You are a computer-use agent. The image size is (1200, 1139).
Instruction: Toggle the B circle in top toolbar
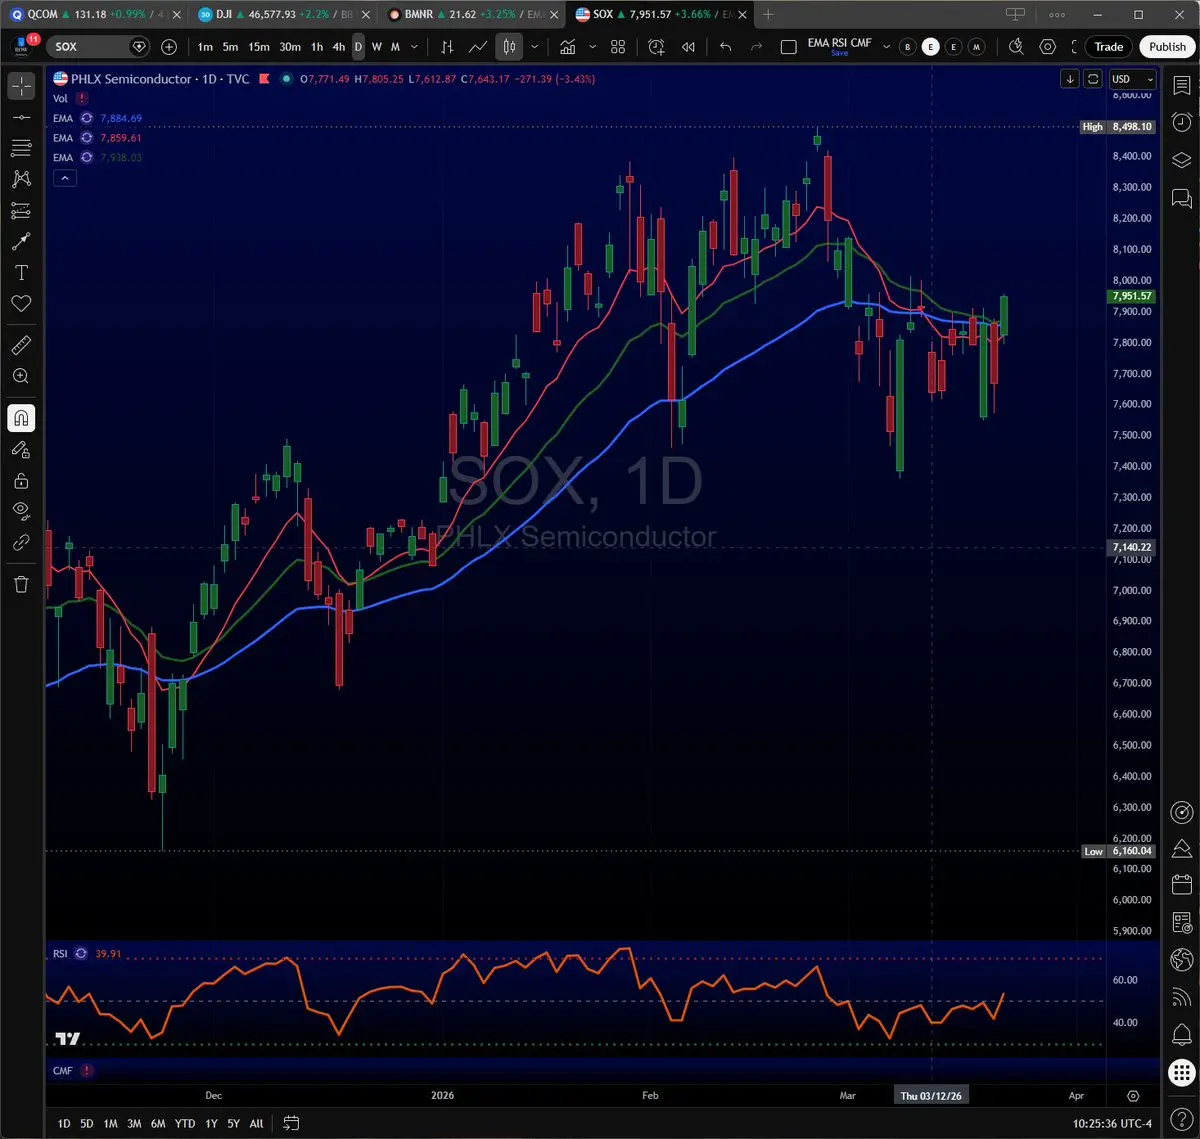pyautogui.click(x=907, y=47)
